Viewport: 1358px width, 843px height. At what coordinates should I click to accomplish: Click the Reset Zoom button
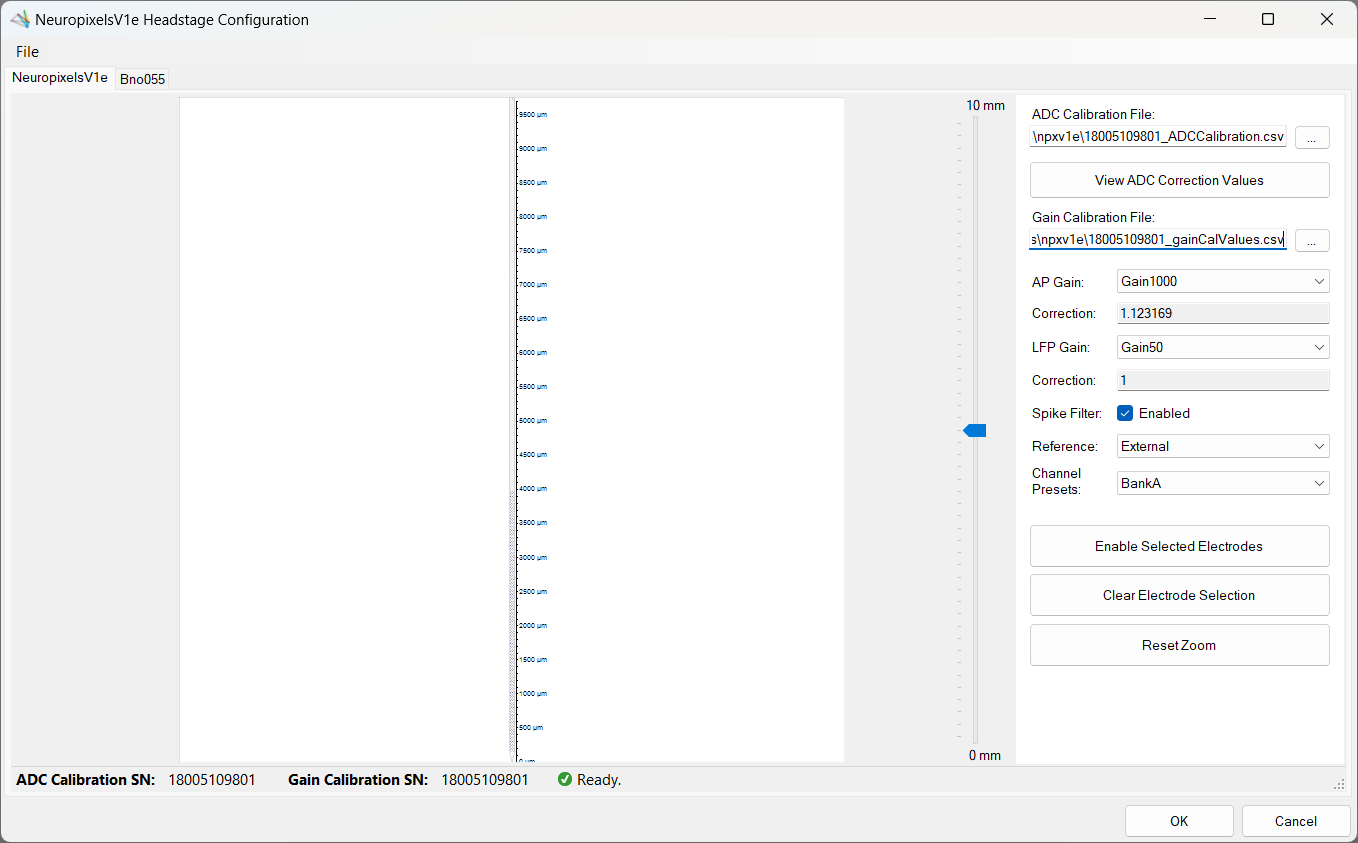[1179, 645]
